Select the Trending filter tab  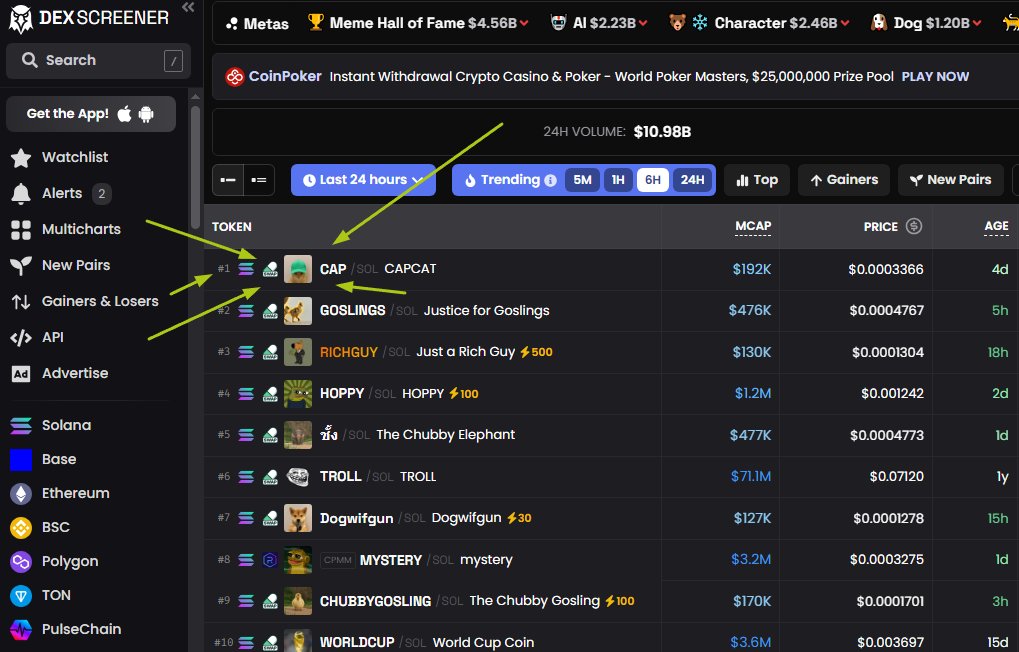point(510,180)
